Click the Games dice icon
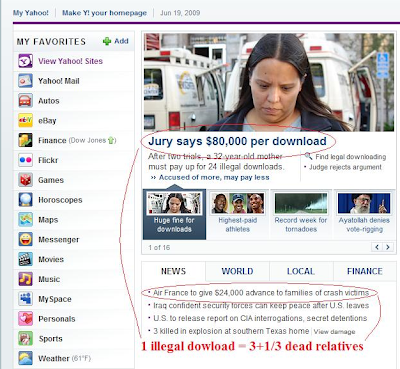 click(25, 180)
